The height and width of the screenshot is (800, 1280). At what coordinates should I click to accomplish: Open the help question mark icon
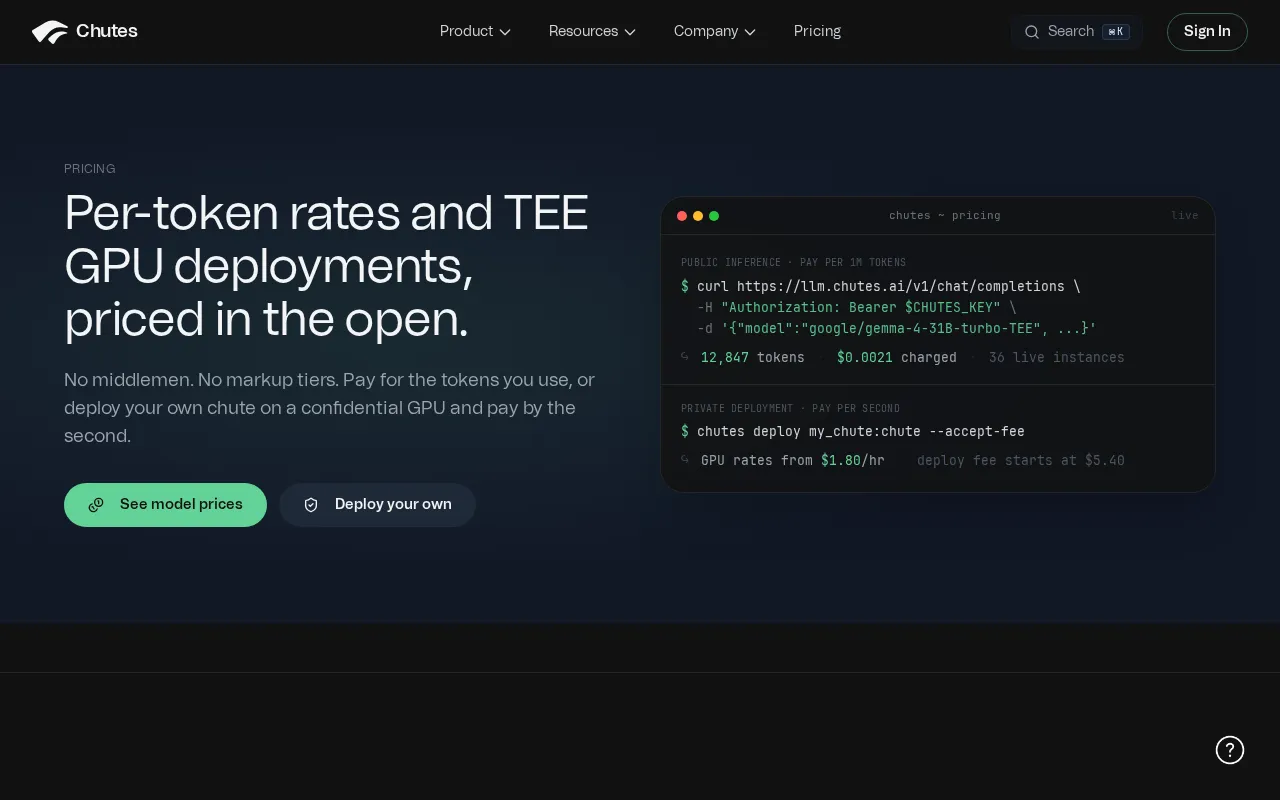coord(1230,750)
